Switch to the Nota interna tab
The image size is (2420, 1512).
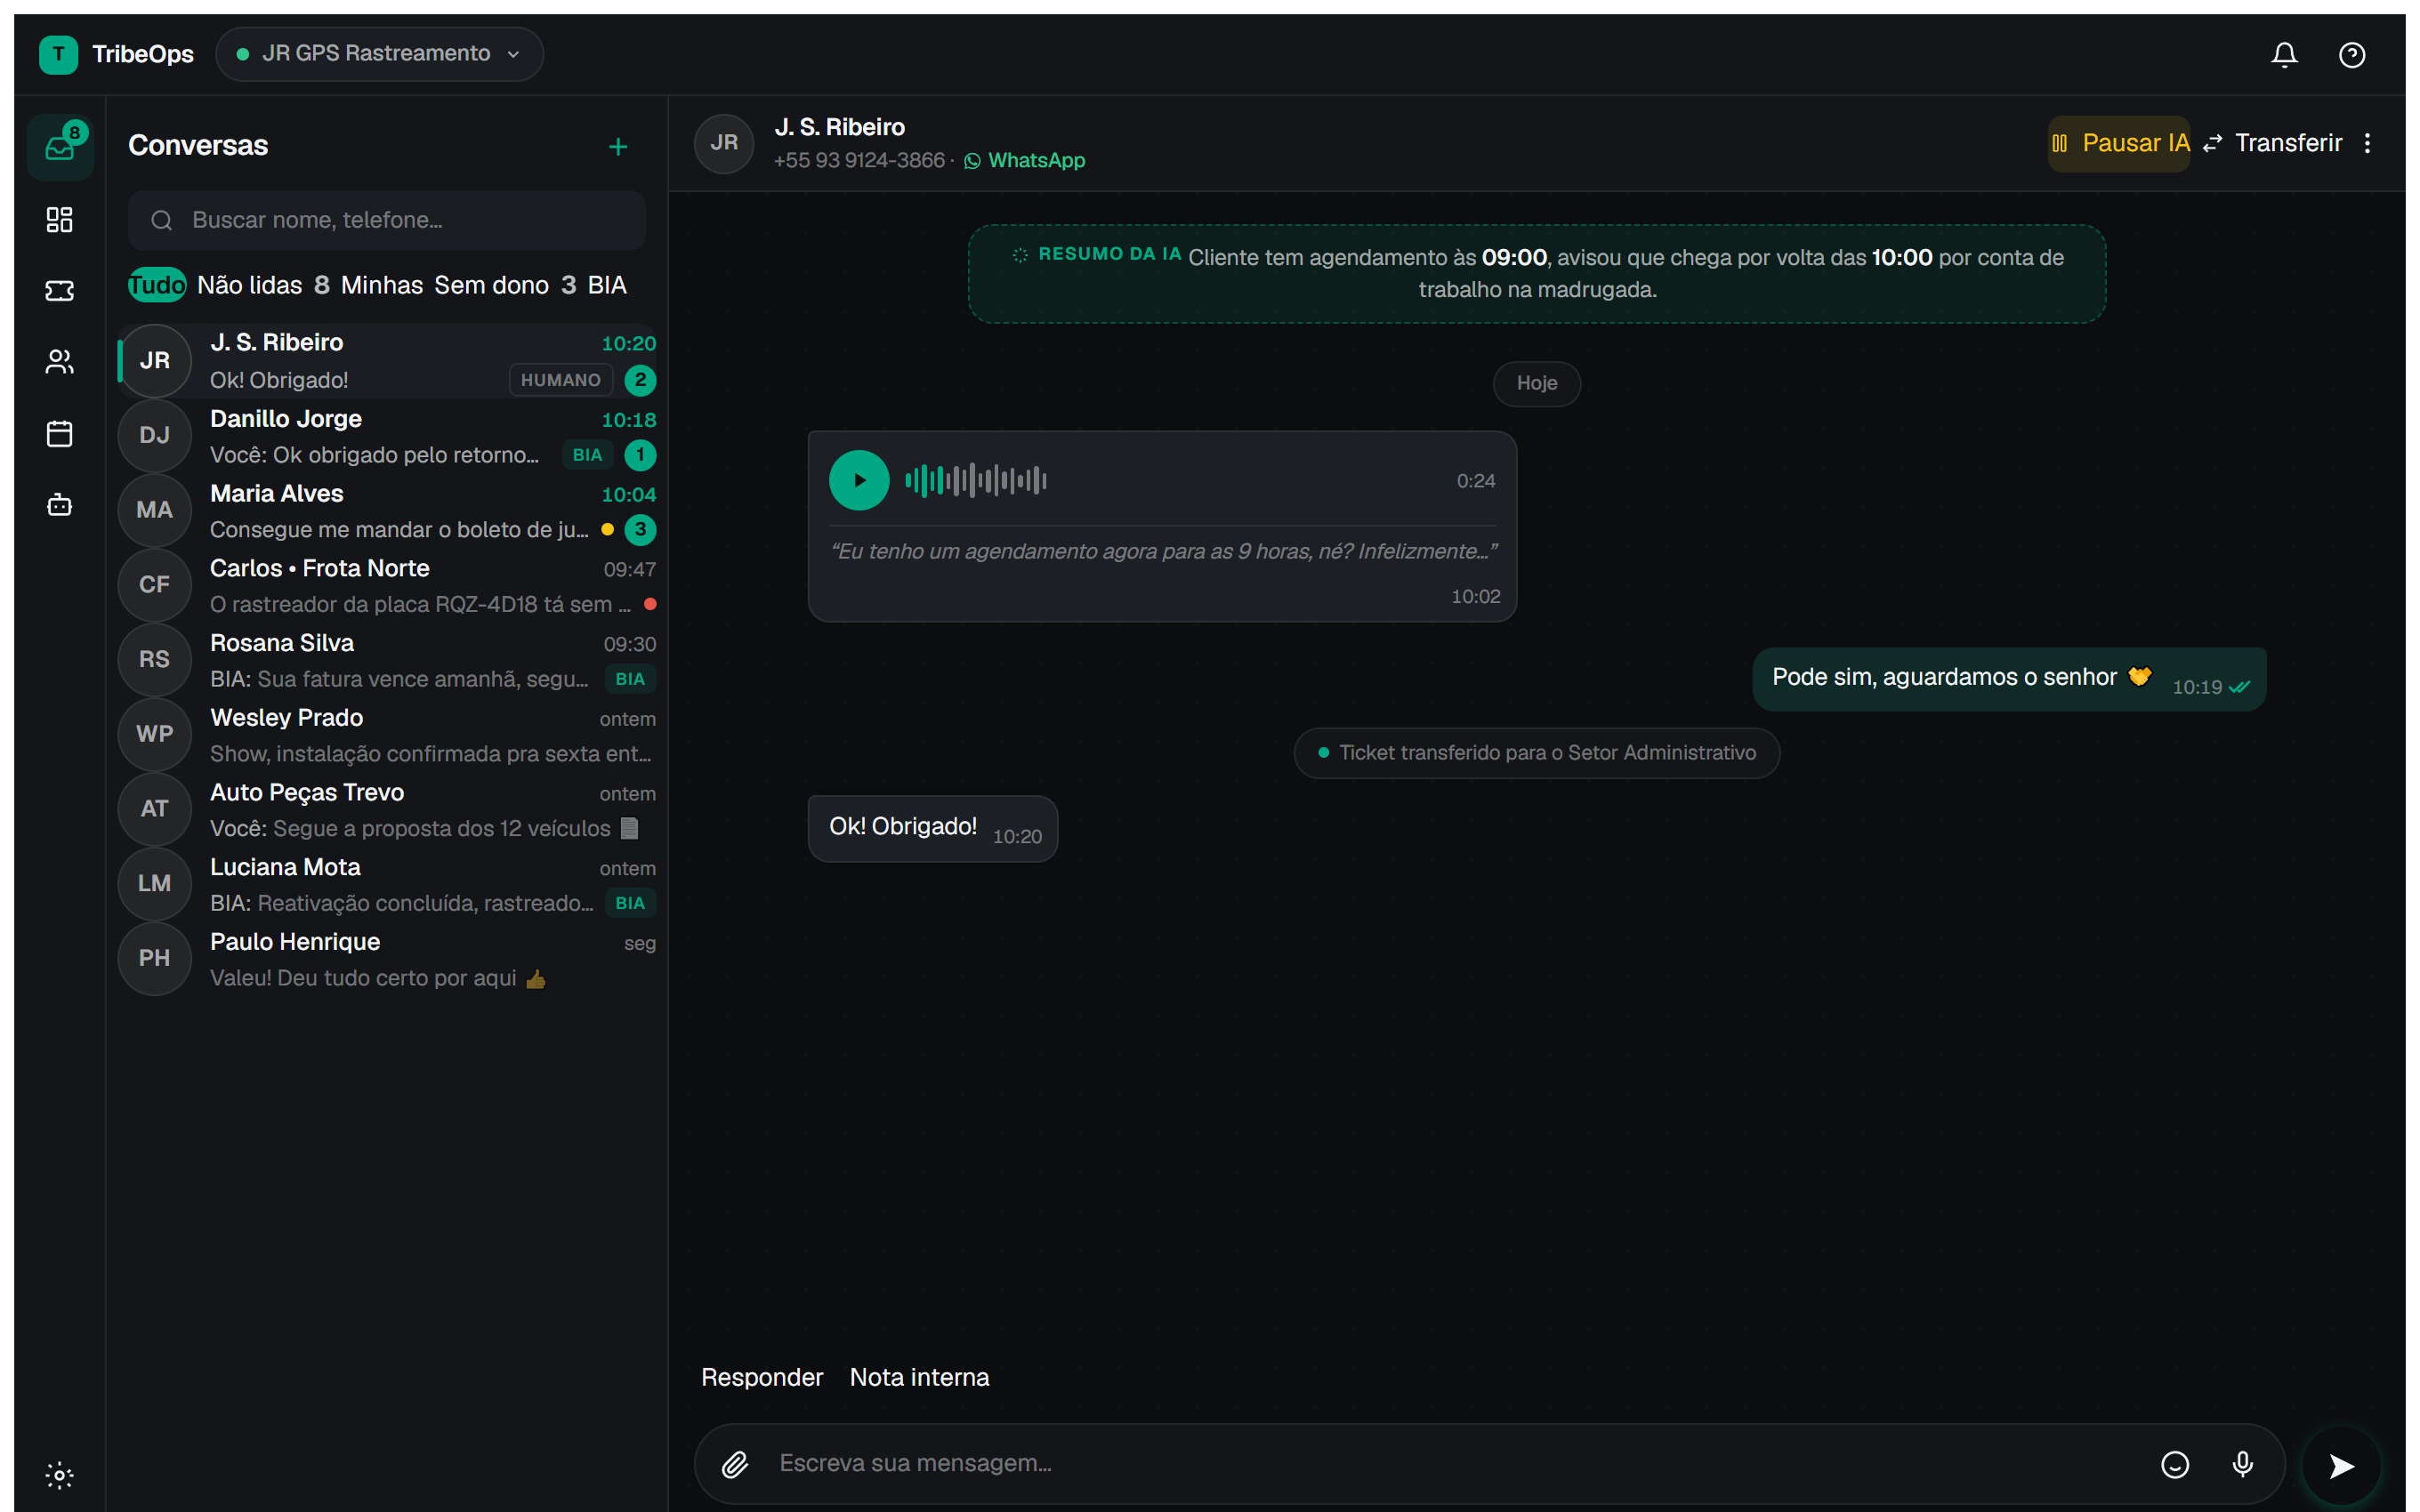919,1377
